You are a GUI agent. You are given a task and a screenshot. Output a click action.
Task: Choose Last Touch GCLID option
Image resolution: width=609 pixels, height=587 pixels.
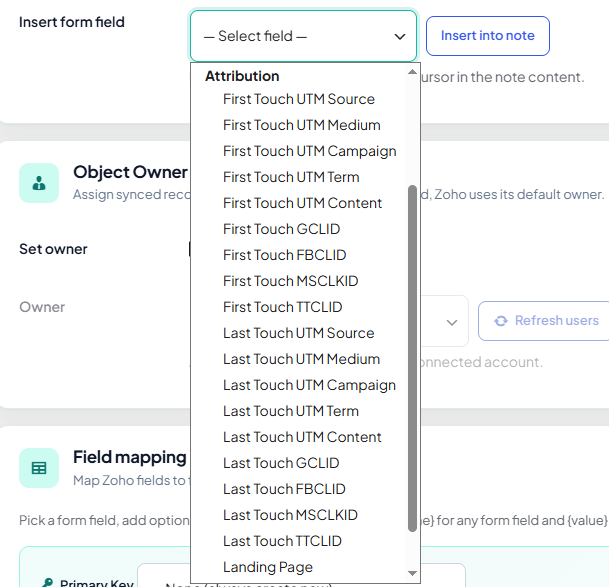tap(298, 463)
